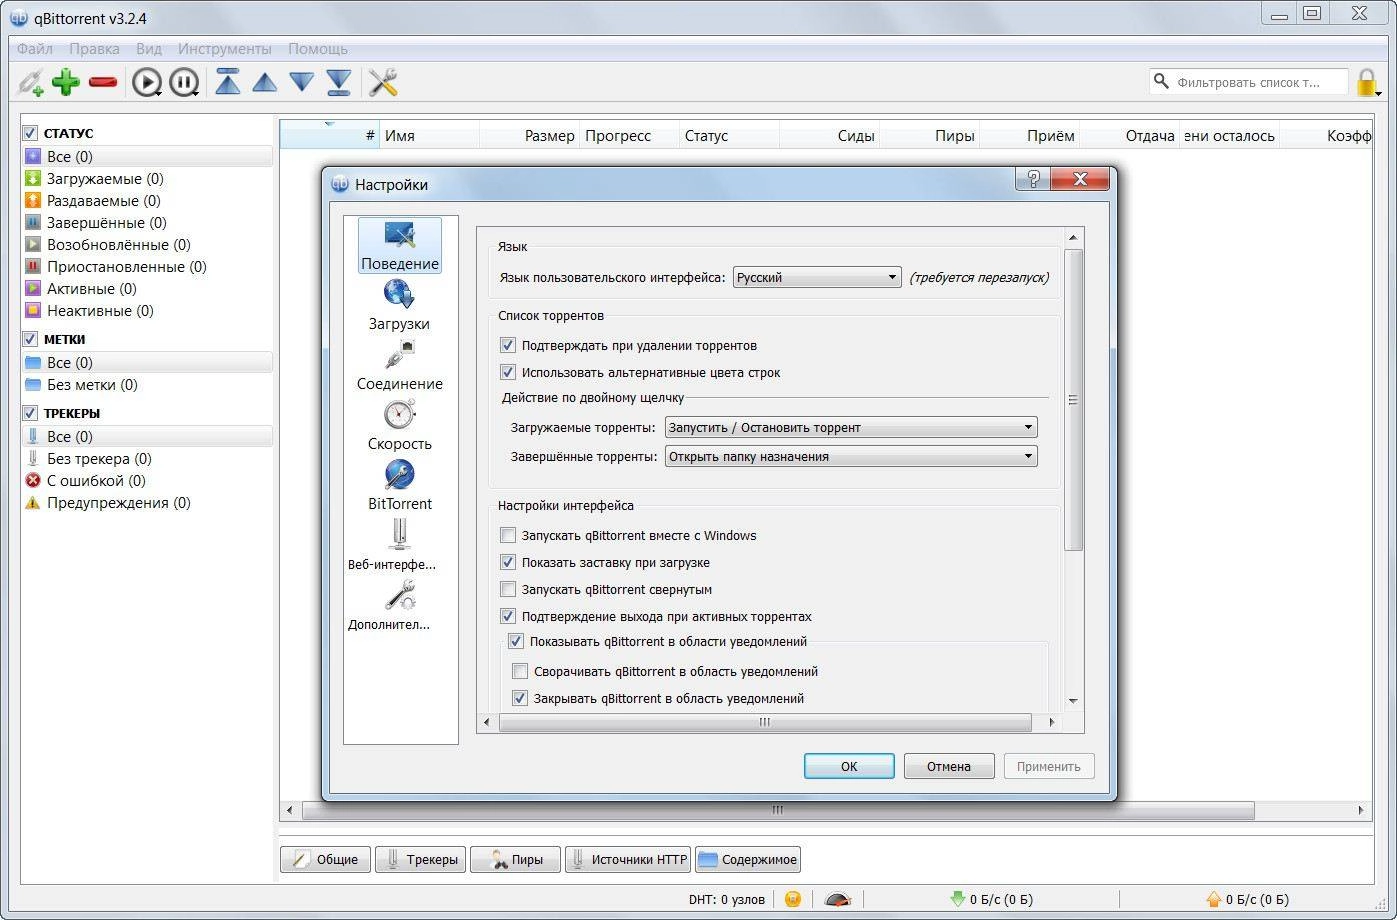Click the Отмена button
The image size is (1397, 920).
pos(949,767)
